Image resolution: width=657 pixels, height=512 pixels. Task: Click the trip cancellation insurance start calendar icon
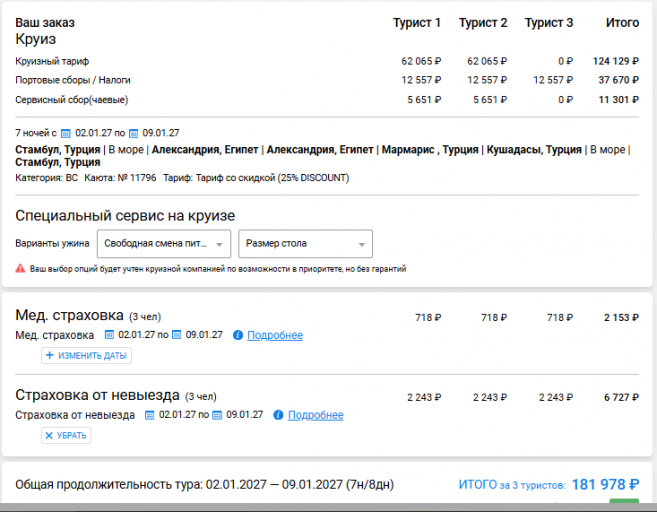click(150, 415)
